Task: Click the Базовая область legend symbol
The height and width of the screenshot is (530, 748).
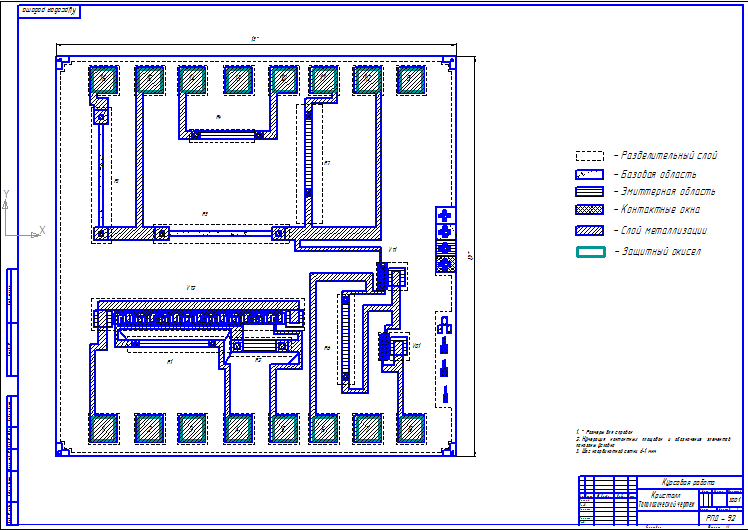Action: coord(590,175)
